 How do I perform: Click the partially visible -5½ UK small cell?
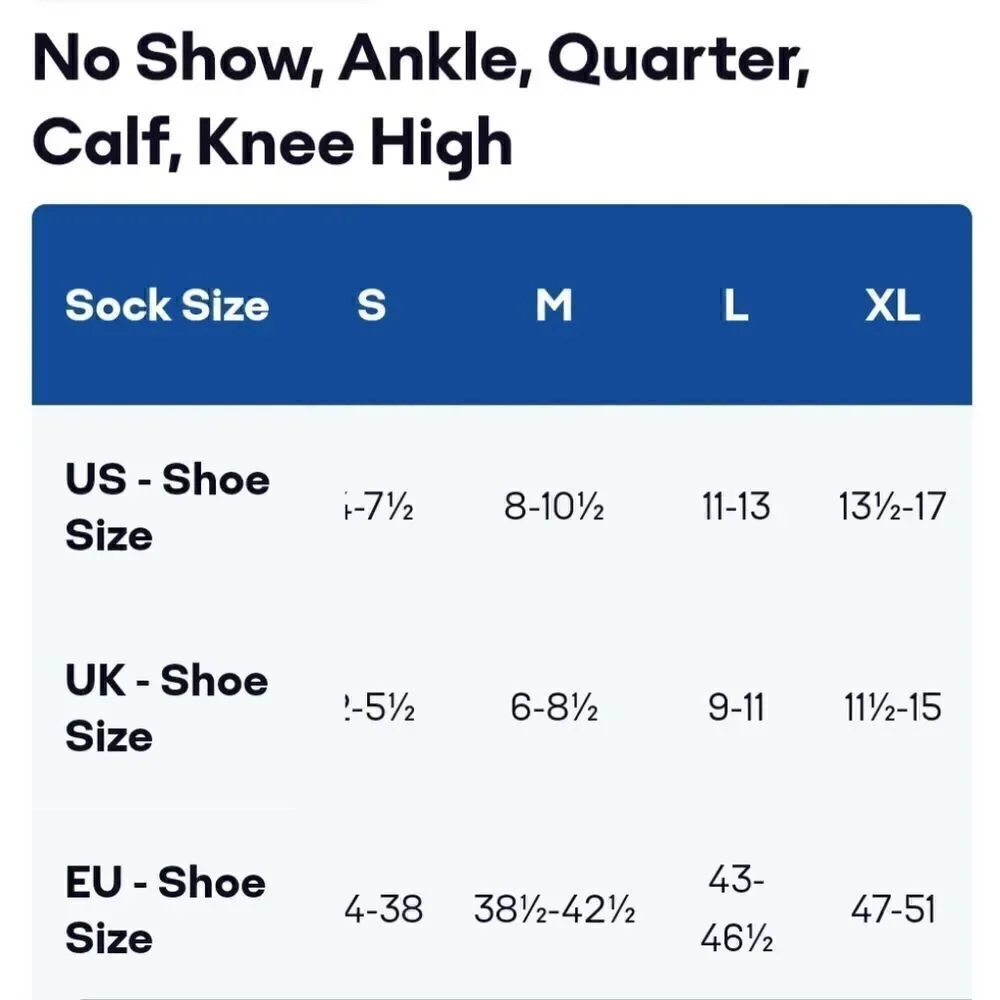(x=379, y=708)
